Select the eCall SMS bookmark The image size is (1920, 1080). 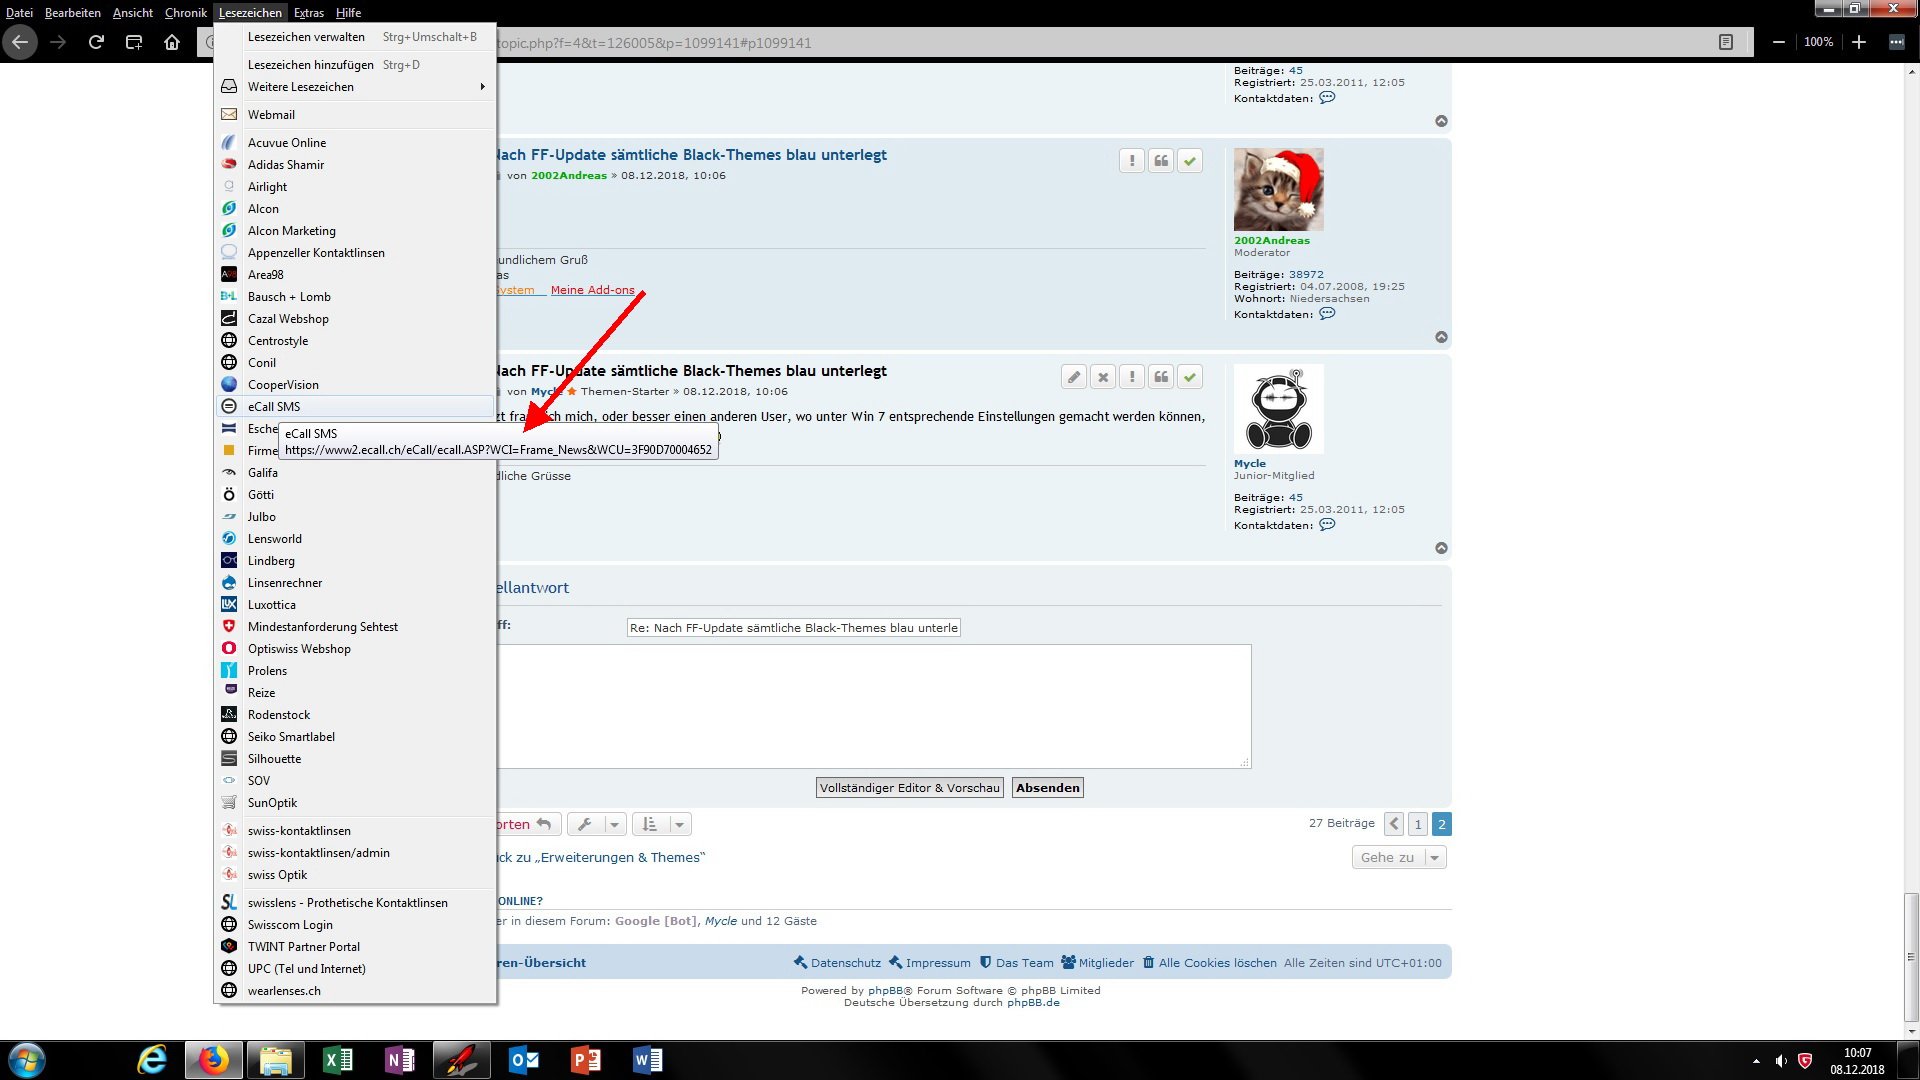pyautogui.click(x=274, y=407)
